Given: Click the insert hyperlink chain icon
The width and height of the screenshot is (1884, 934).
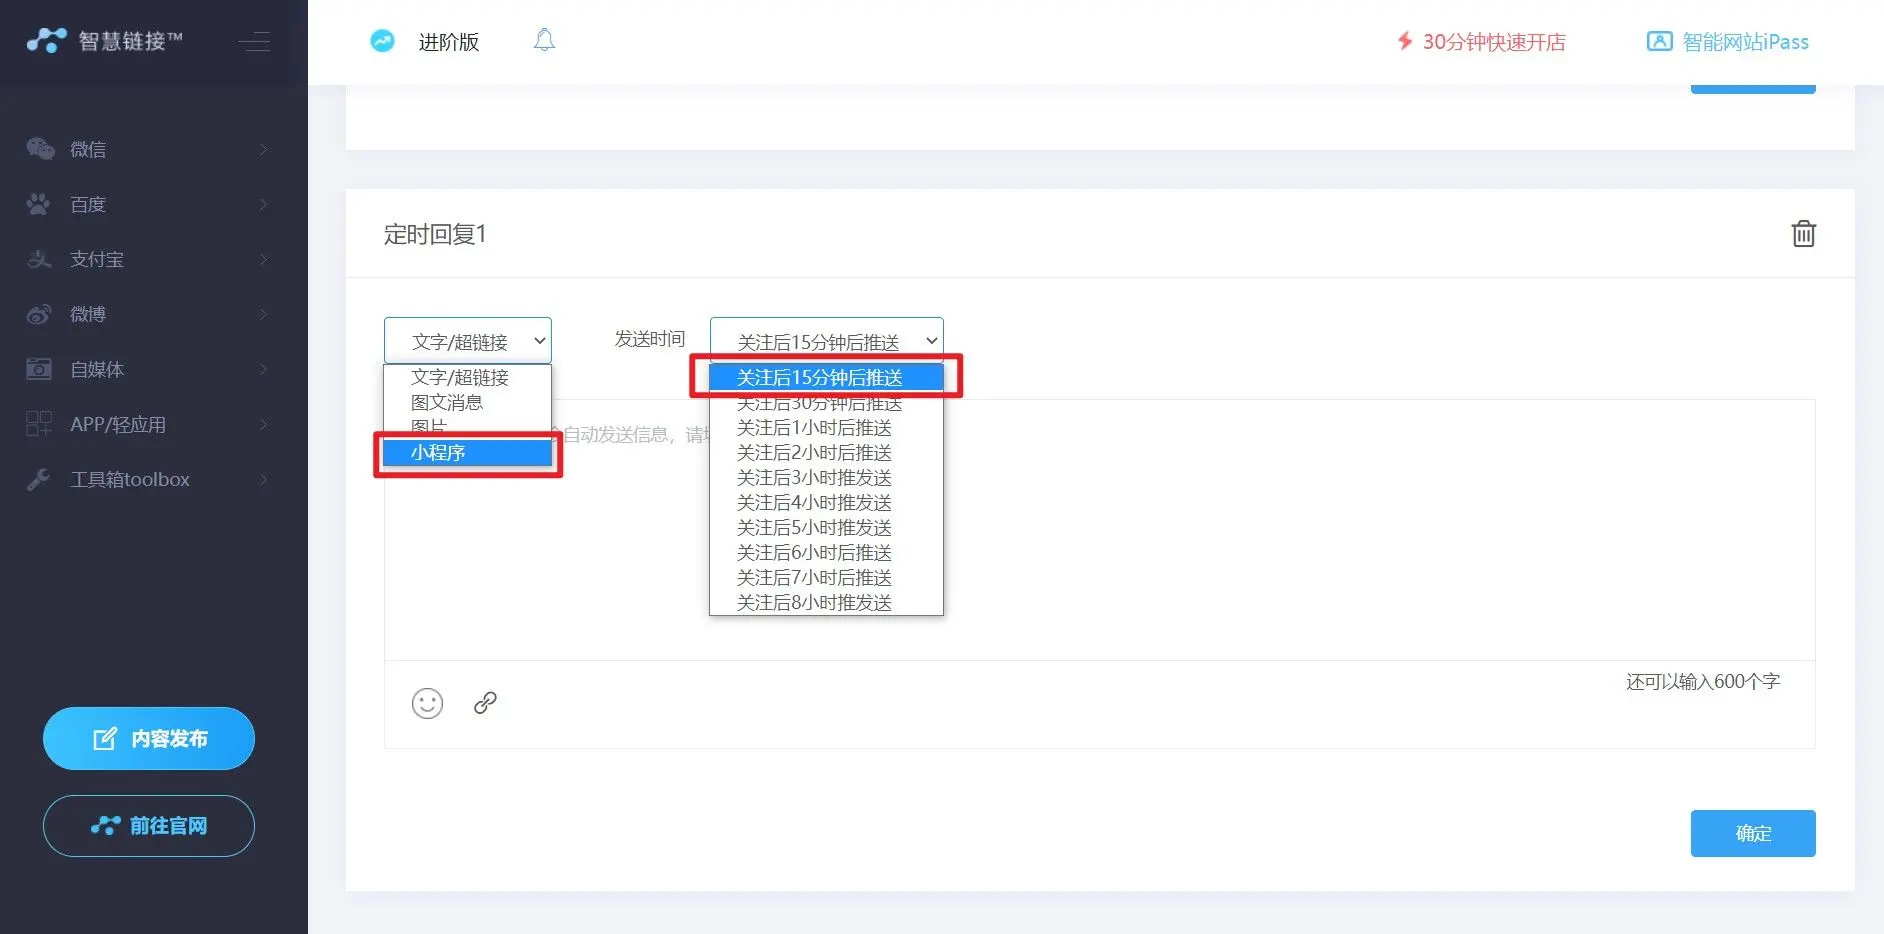Looking at the screenshot, I should pos(485,703).
